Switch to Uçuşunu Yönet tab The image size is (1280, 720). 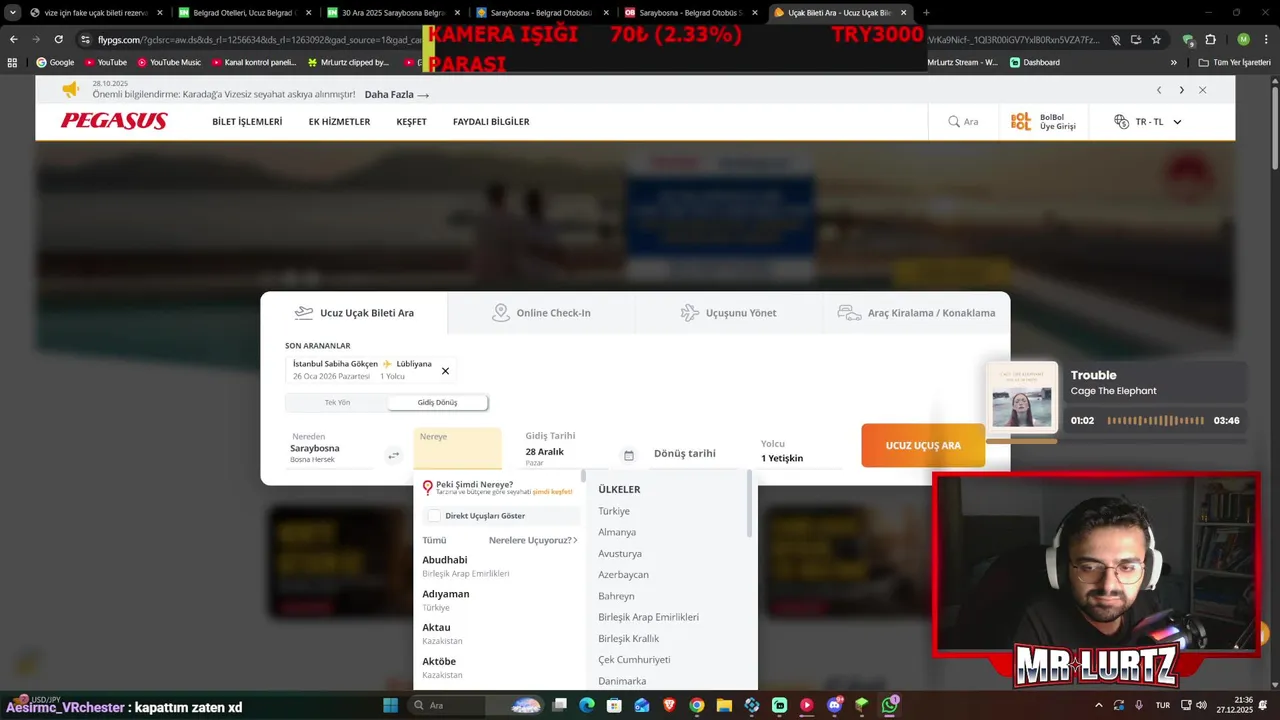(x=729, y=313)
